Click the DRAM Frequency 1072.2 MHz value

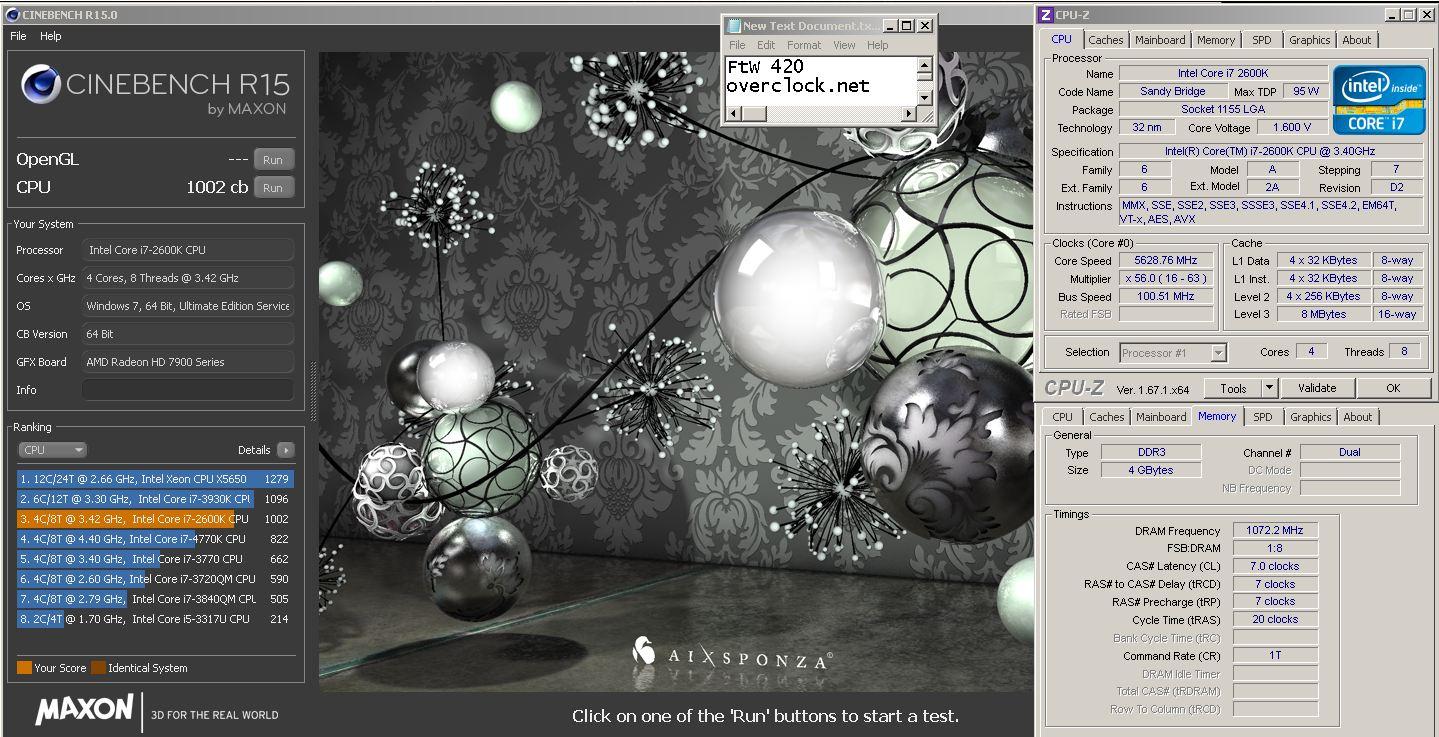pos(1275,531)
